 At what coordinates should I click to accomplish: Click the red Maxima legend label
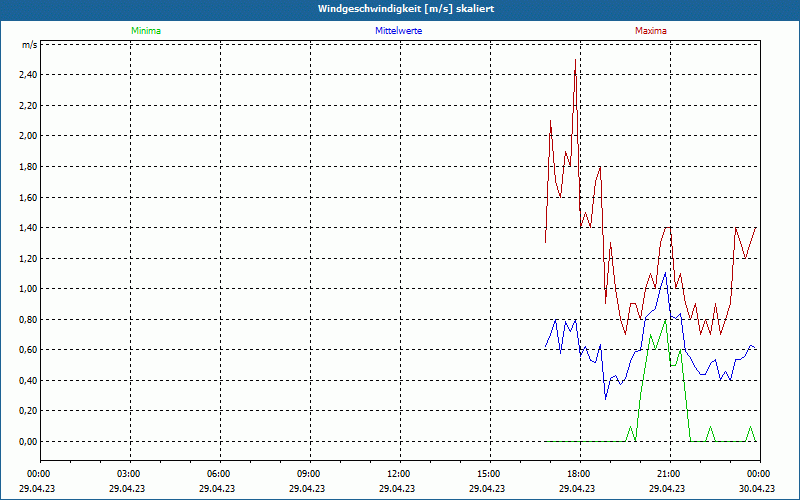(651, 31)
